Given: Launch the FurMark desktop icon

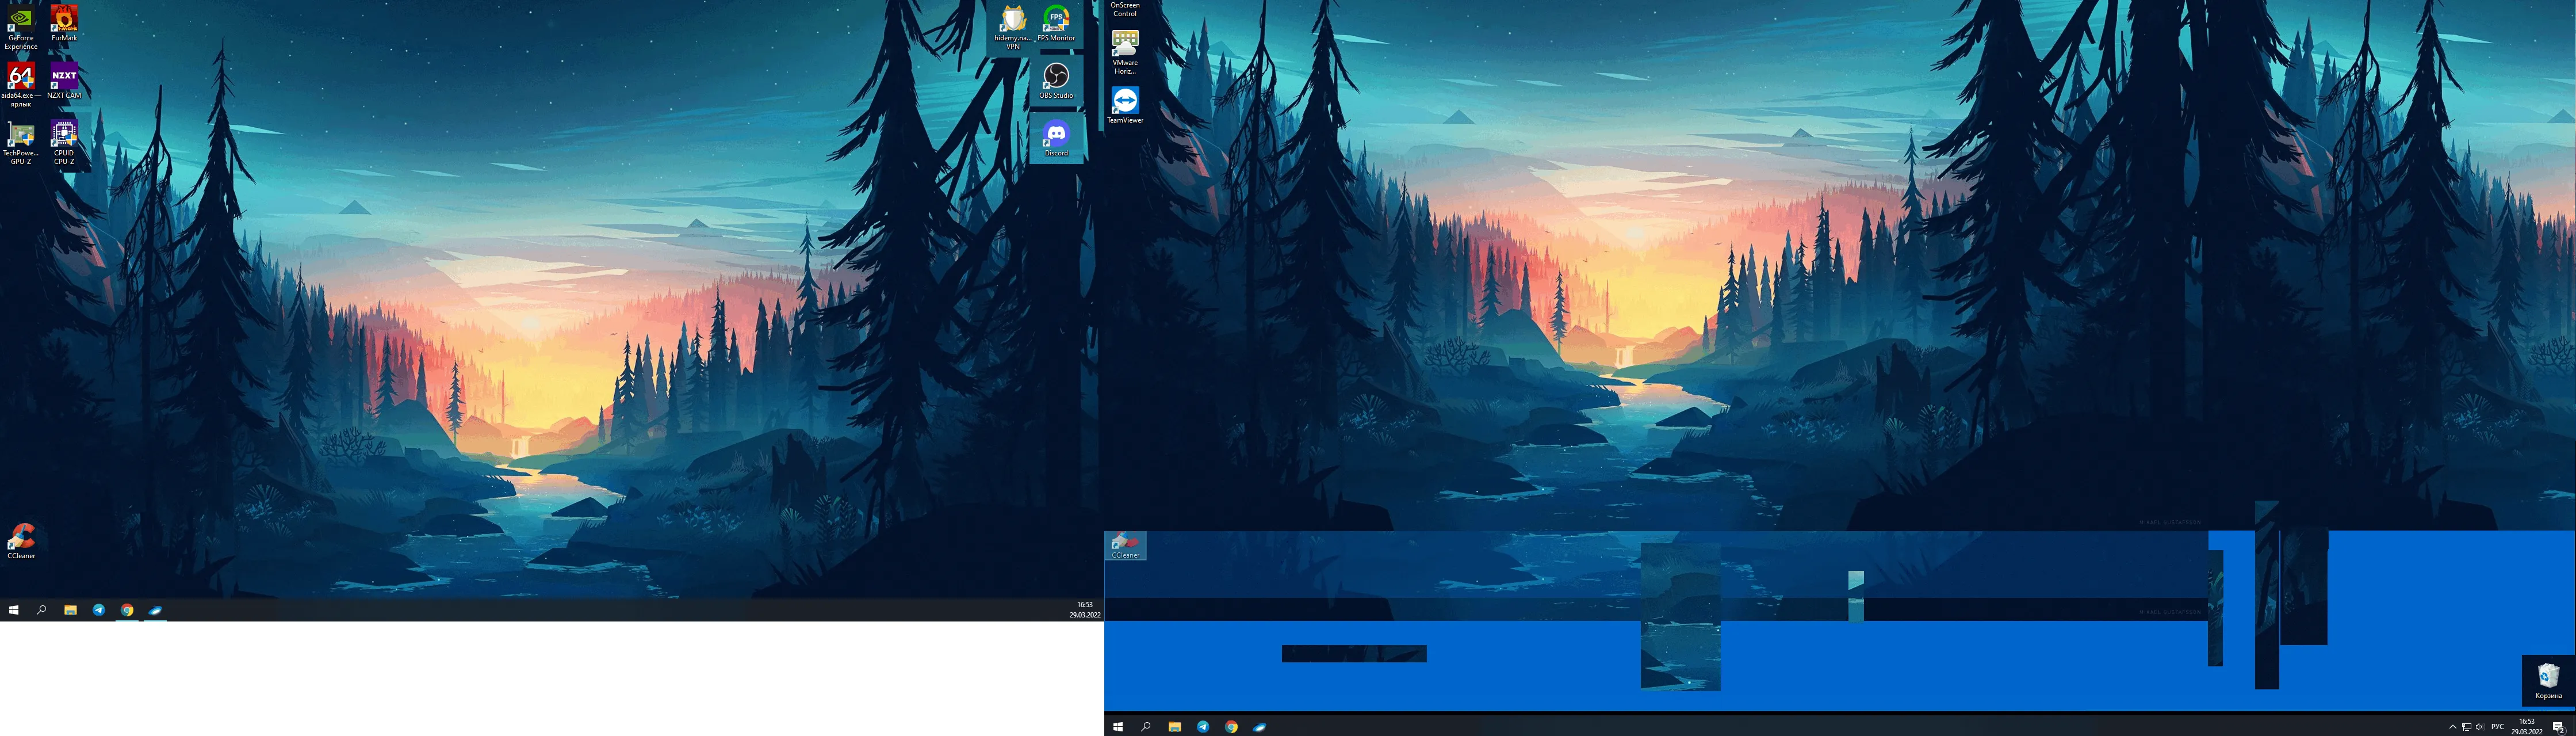Looking at the screenshot, I should (x=64, y=23).
